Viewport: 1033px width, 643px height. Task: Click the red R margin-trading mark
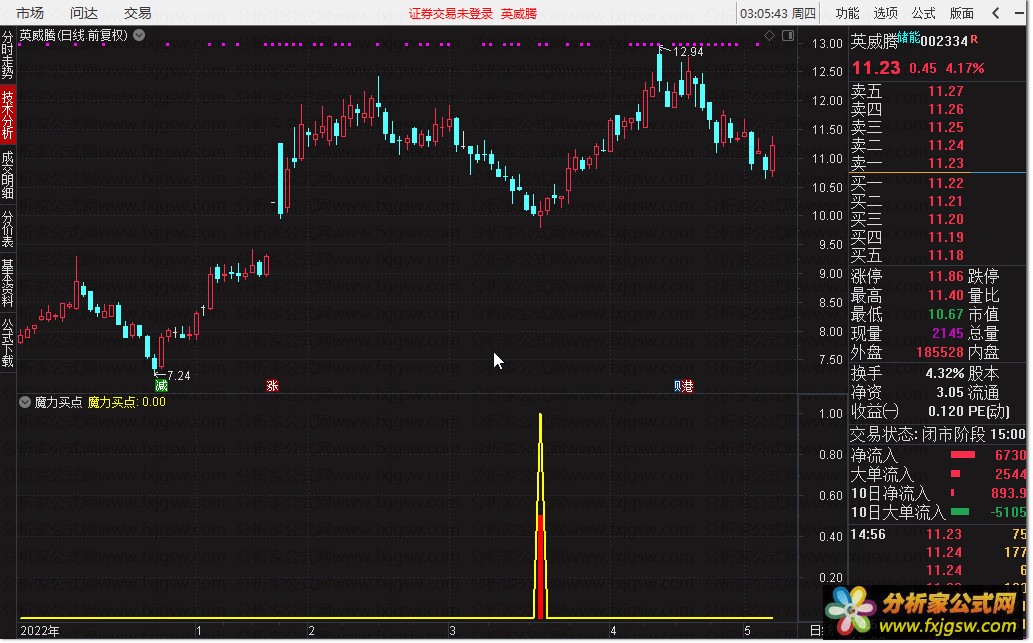974,40
